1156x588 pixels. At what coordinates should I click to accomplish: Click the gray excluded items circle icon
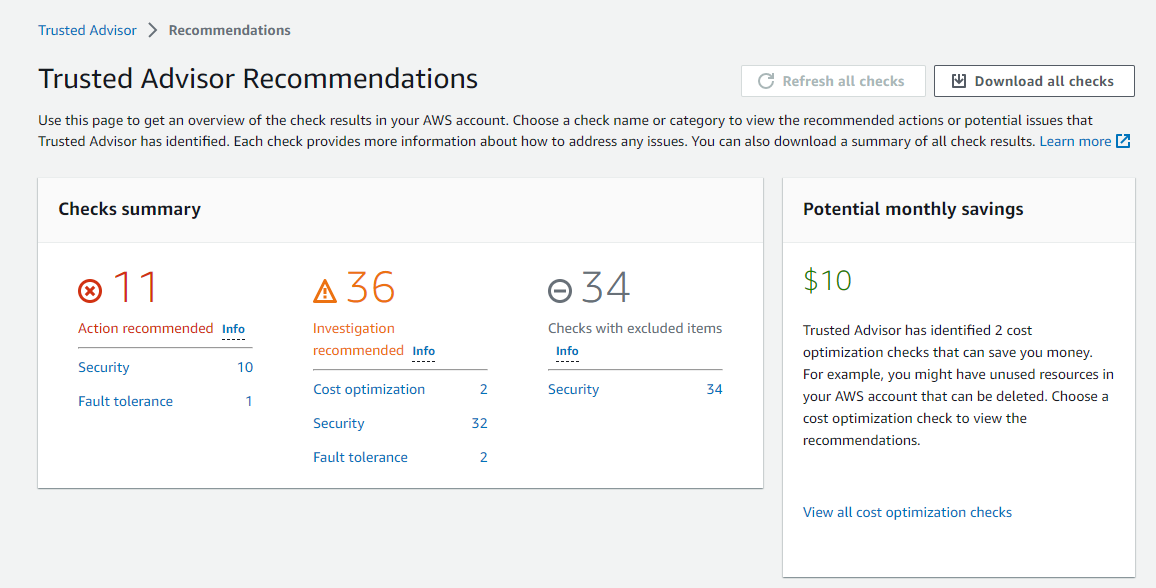pos(560,291)
